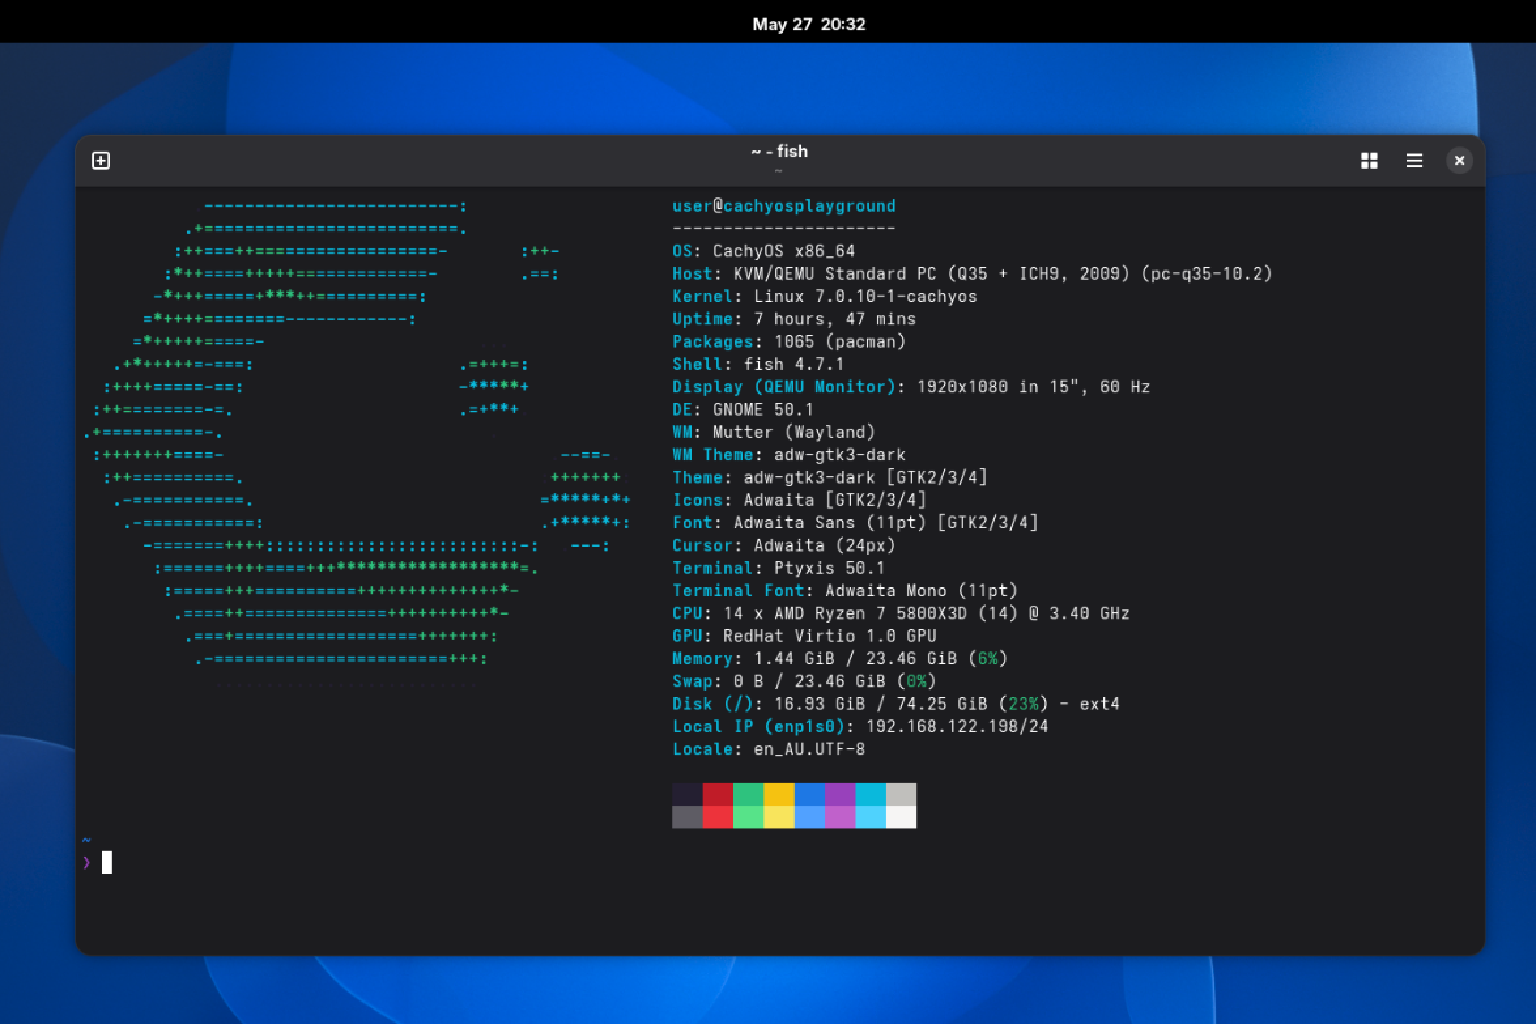Click the Swap 0 B line

804,681
